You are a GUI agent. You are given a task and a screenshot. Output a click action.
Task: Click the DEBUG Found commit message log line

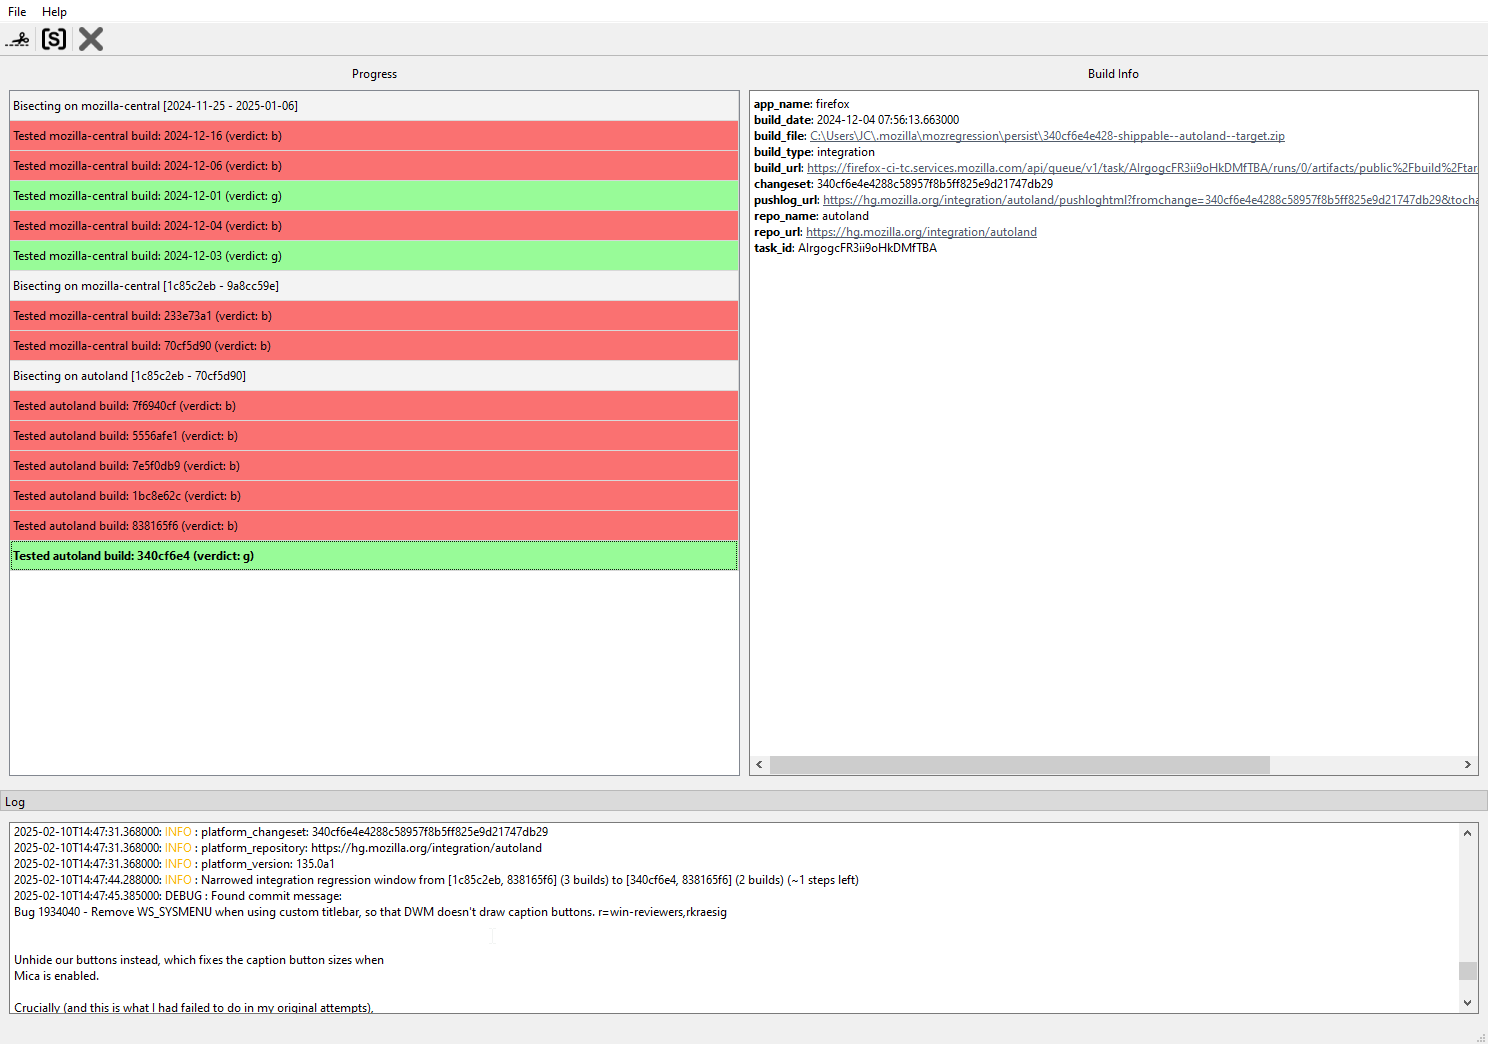coord(178,896)
